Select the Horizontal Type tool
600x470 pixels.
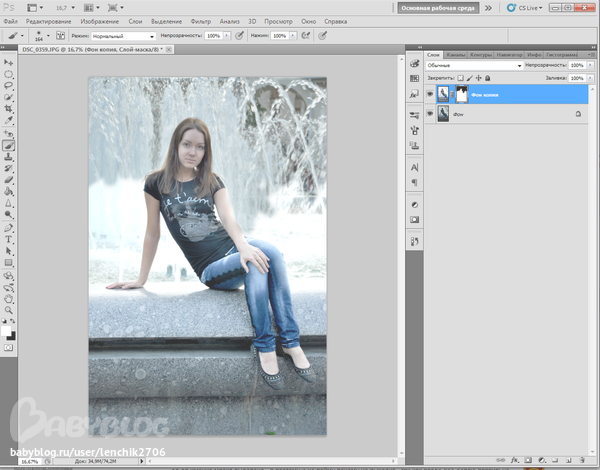pyautogui.click(x=9, y=239)
